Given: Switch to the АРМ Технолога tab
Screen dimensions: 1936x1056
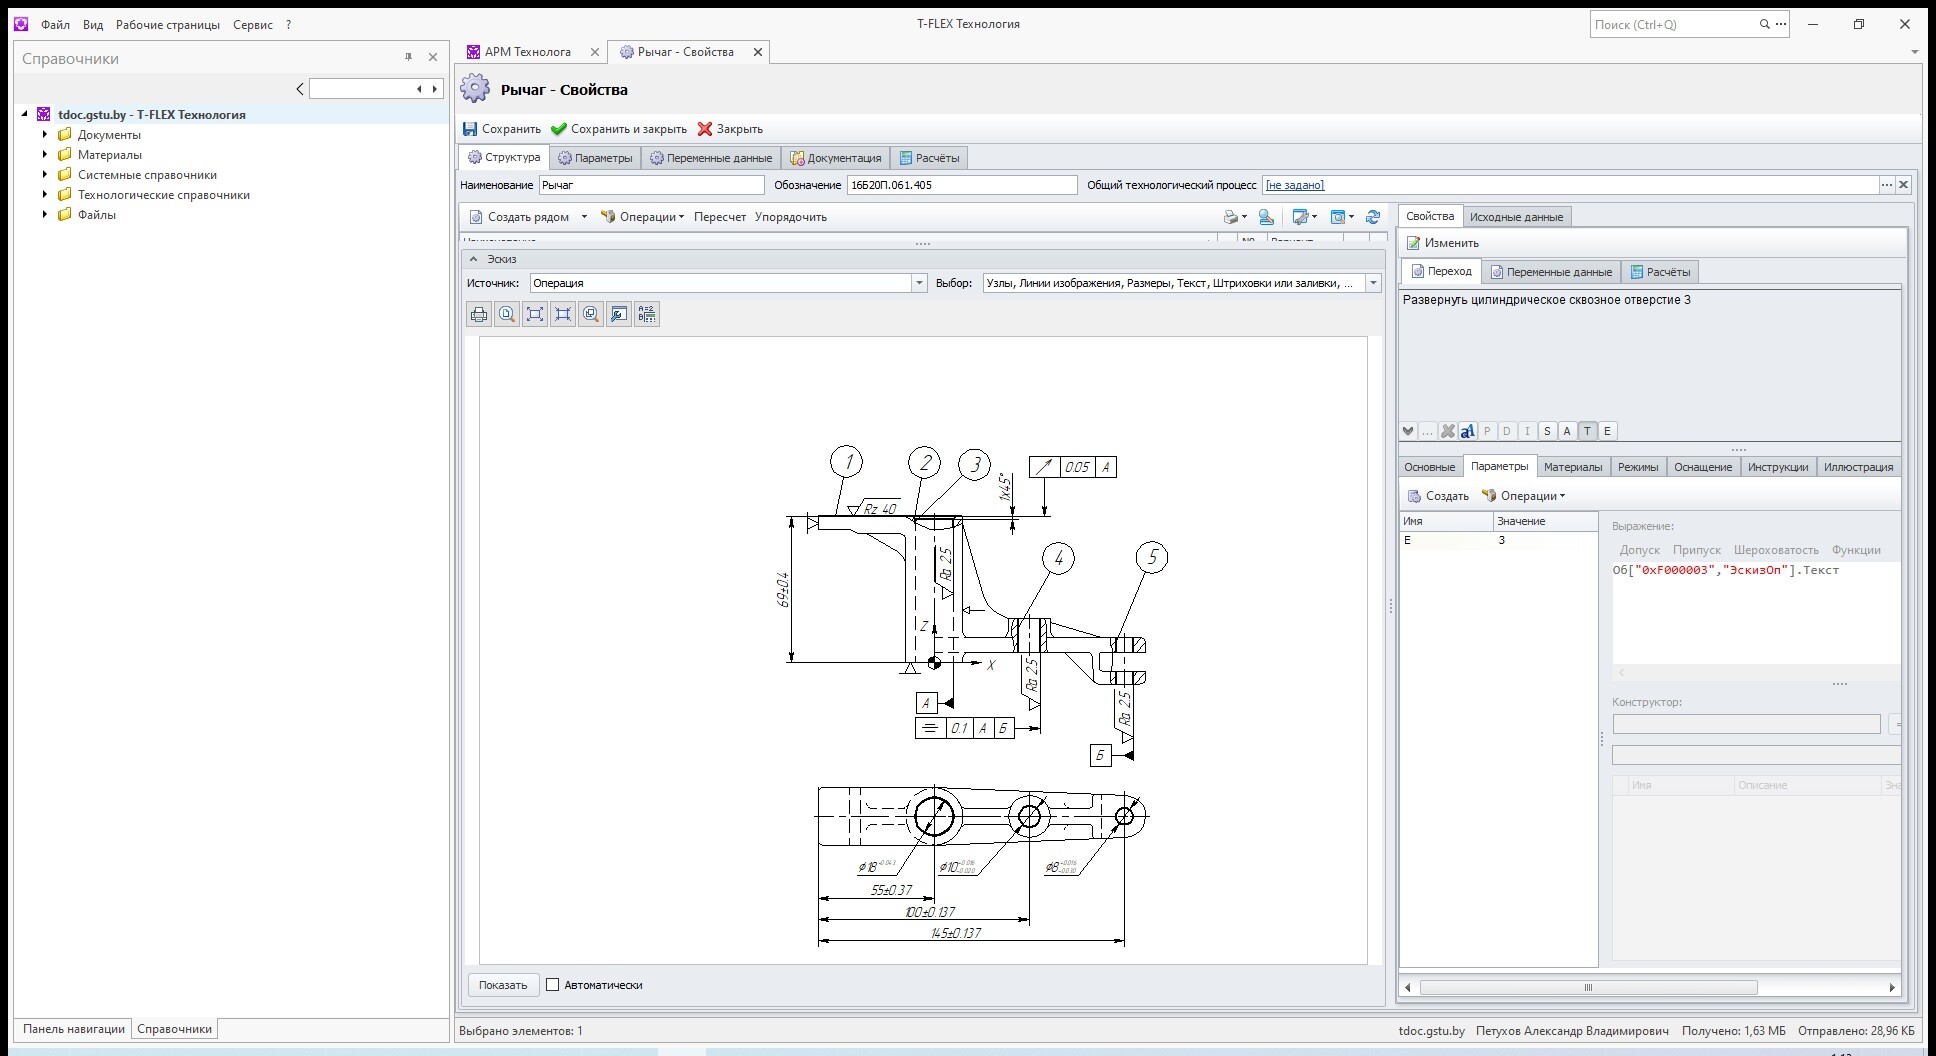Looking at the screenshot, I should click(x=527, y=52).
